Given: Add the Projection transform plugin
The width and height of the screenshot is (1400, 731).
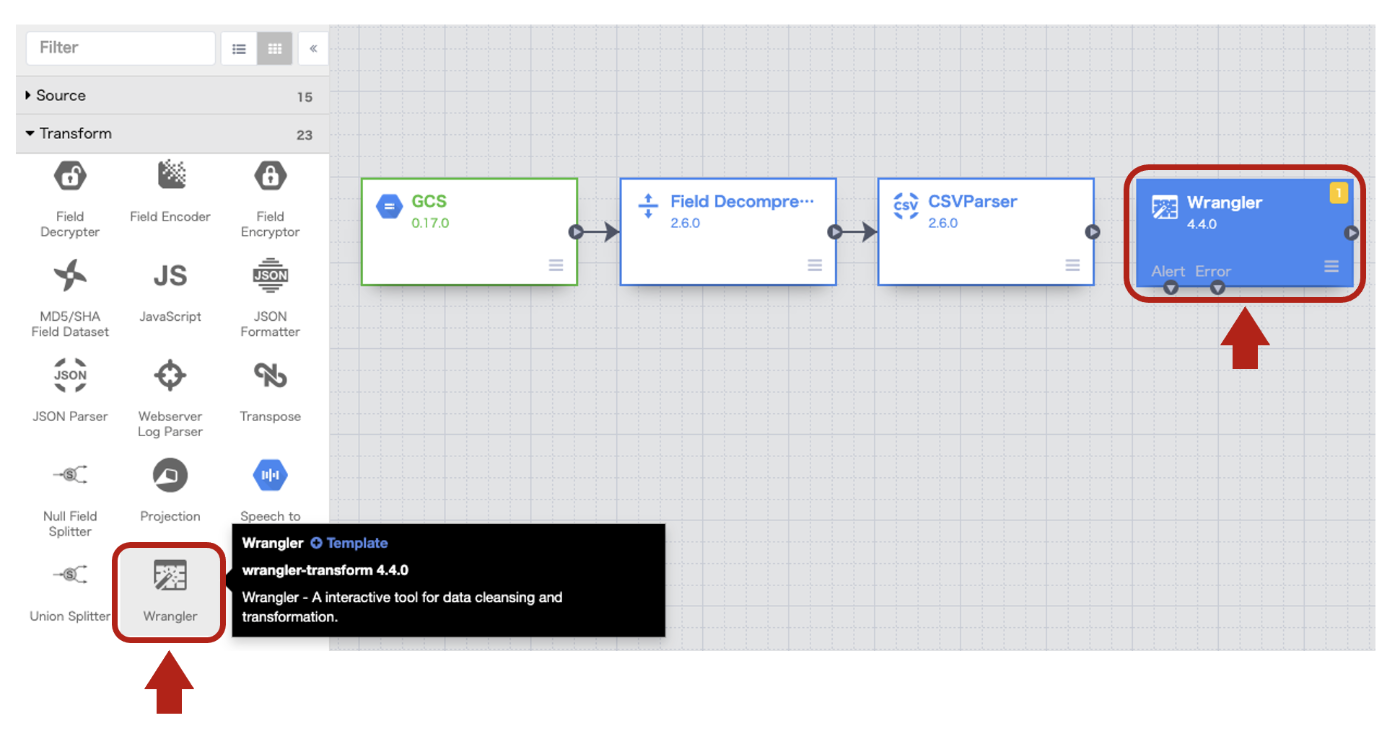Looking at the screenshot, I should 170,491.
